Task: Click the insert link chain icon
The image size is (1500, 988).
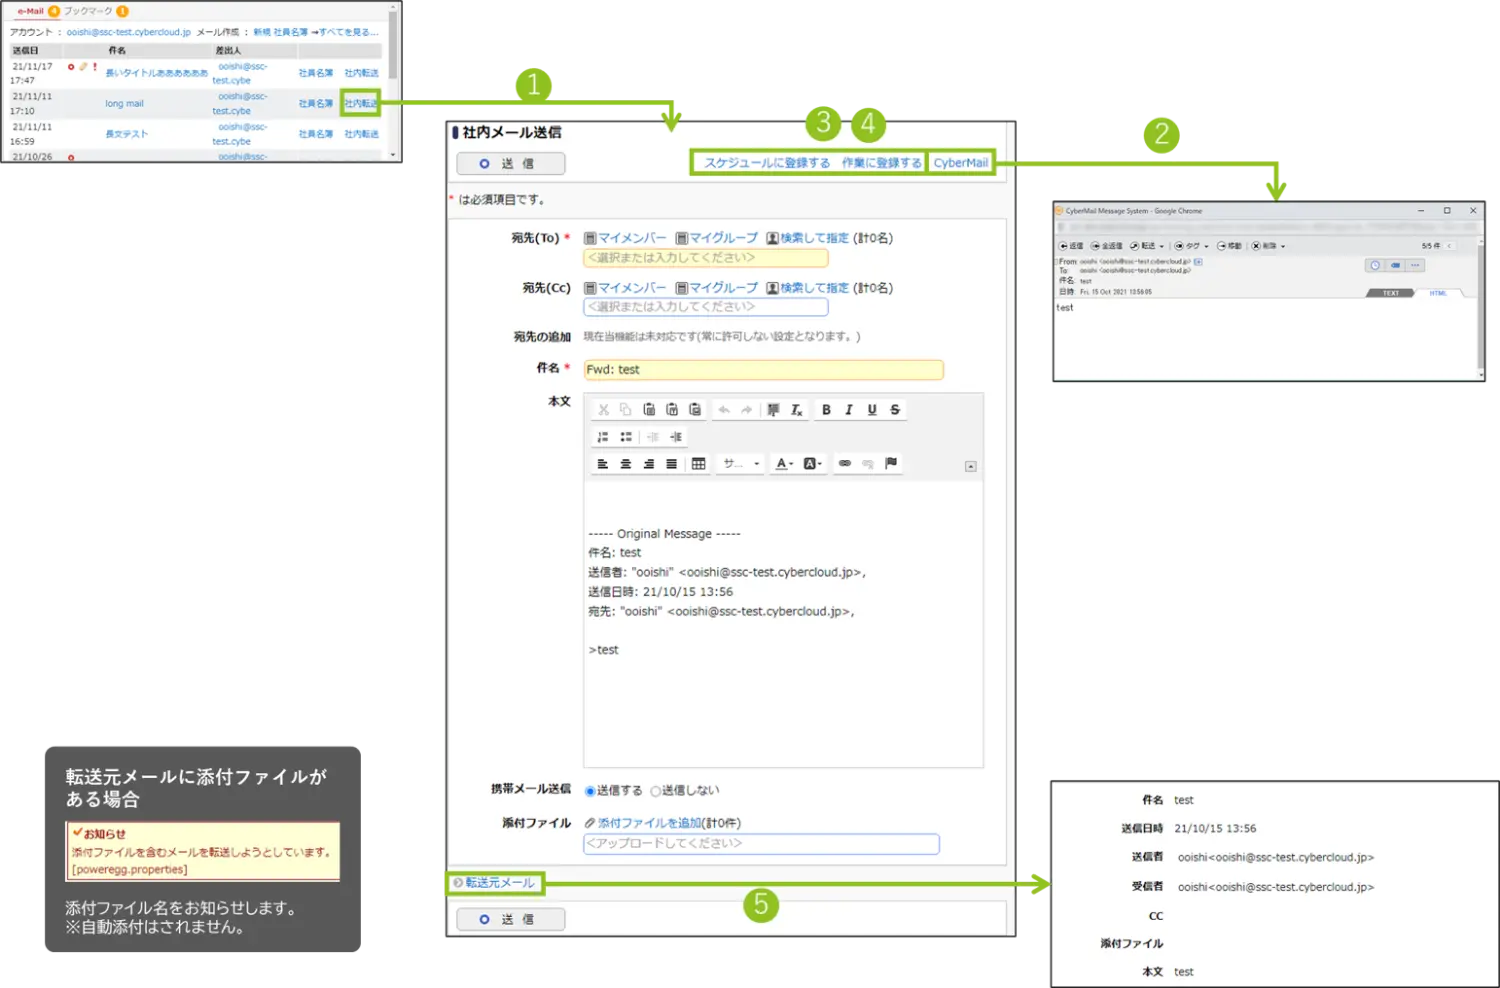Action: [x=845, y=464]
